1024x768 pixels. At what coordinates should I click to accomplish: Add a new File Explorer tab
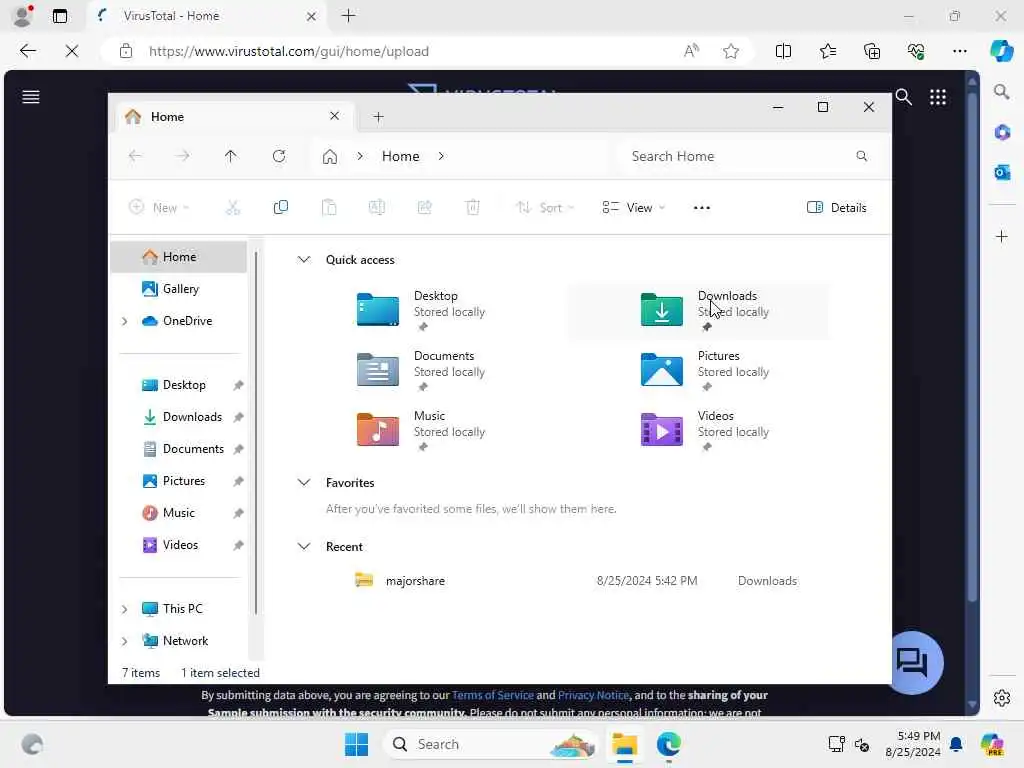pos(378,117)
